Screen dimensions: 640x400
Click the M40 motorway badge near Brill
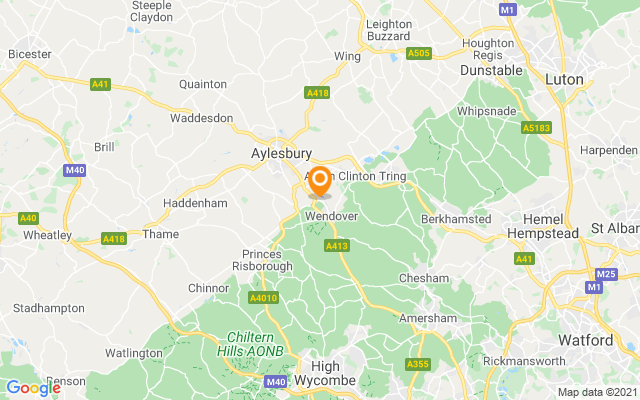(x=75, y=170)
